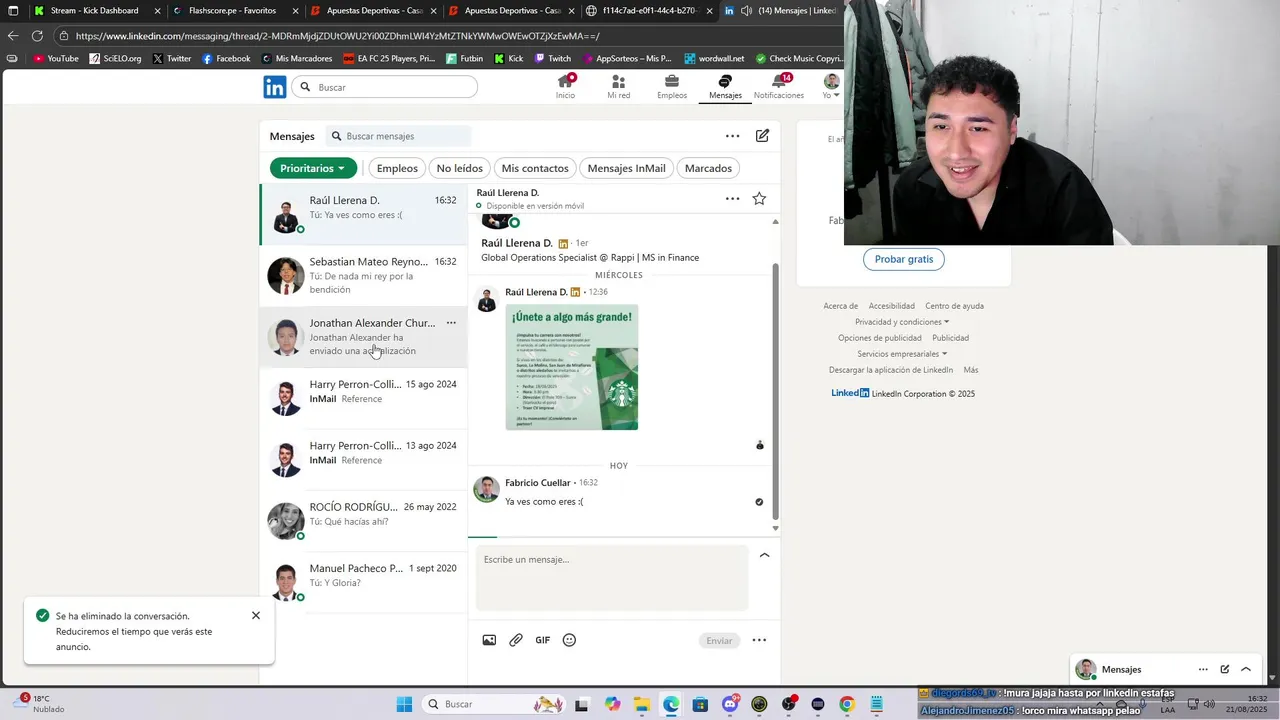Reload the page with the refresh button
This screenshot has height=720, width=1280.
pyautogui.click(x=37, y=36)
